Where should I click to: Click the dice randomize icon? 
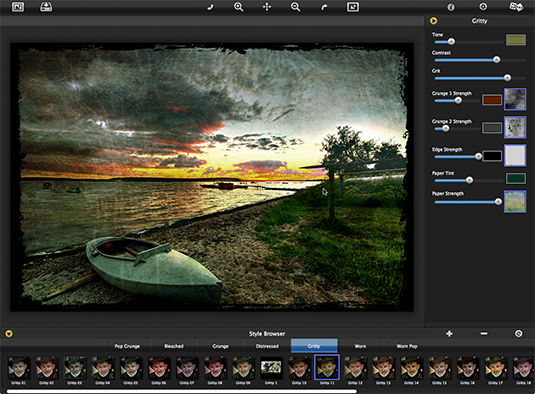[x=516, y=7]
